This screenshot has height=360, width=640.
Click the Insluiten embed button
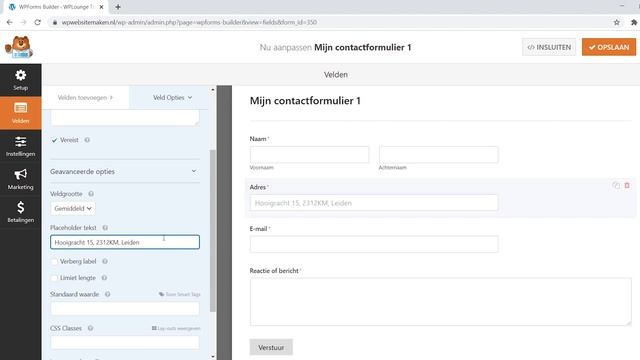click(x=549, y=47)
